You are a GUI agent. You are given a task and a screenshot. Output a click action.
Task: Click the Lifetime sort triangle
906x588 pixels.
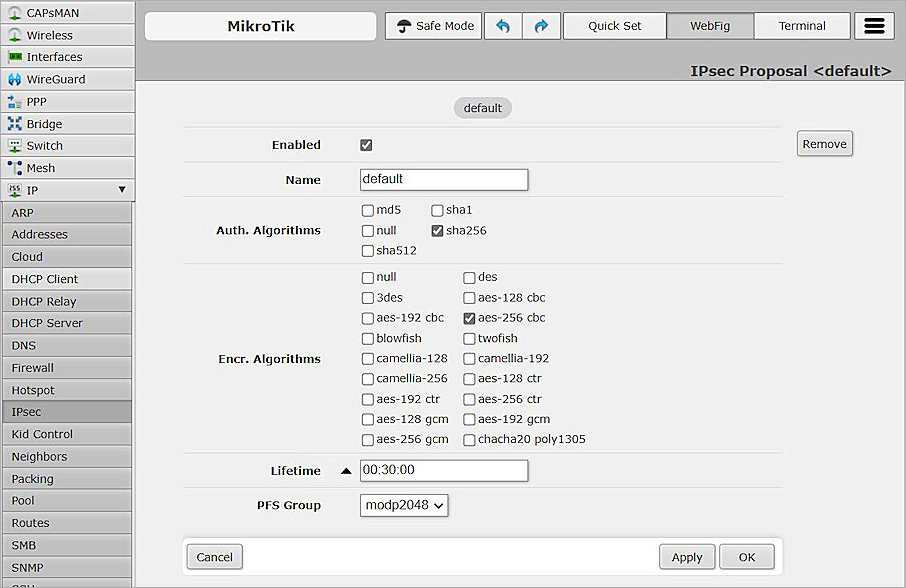(x=345, y=470)
